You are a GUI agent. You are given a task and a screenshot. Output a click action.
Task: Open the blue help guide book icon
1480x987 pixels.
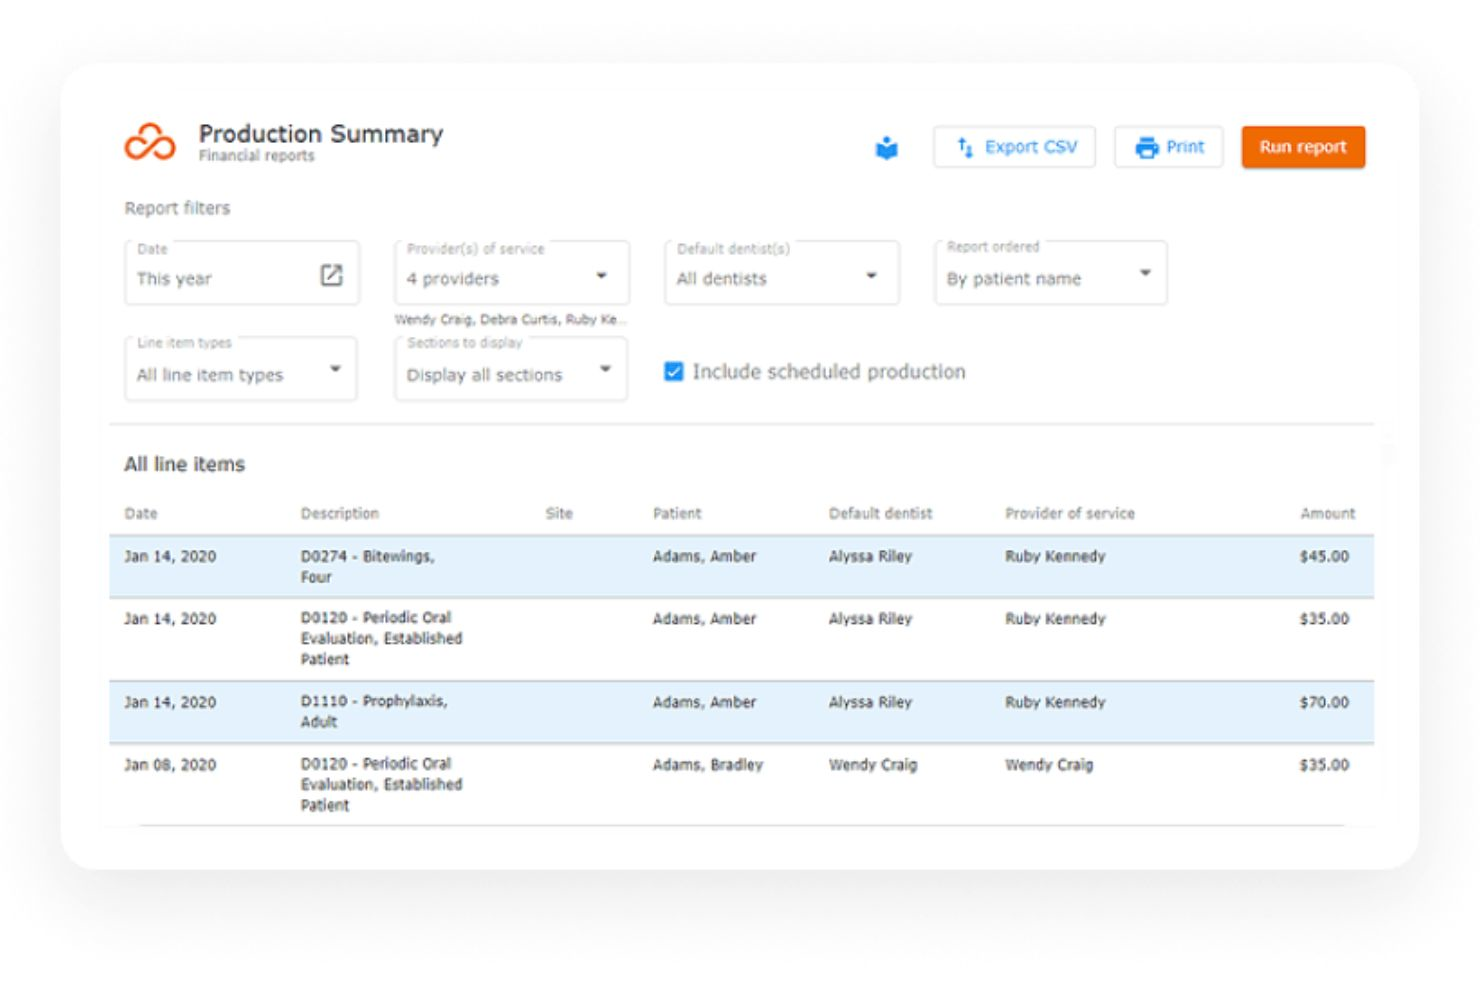pos(886,148)
